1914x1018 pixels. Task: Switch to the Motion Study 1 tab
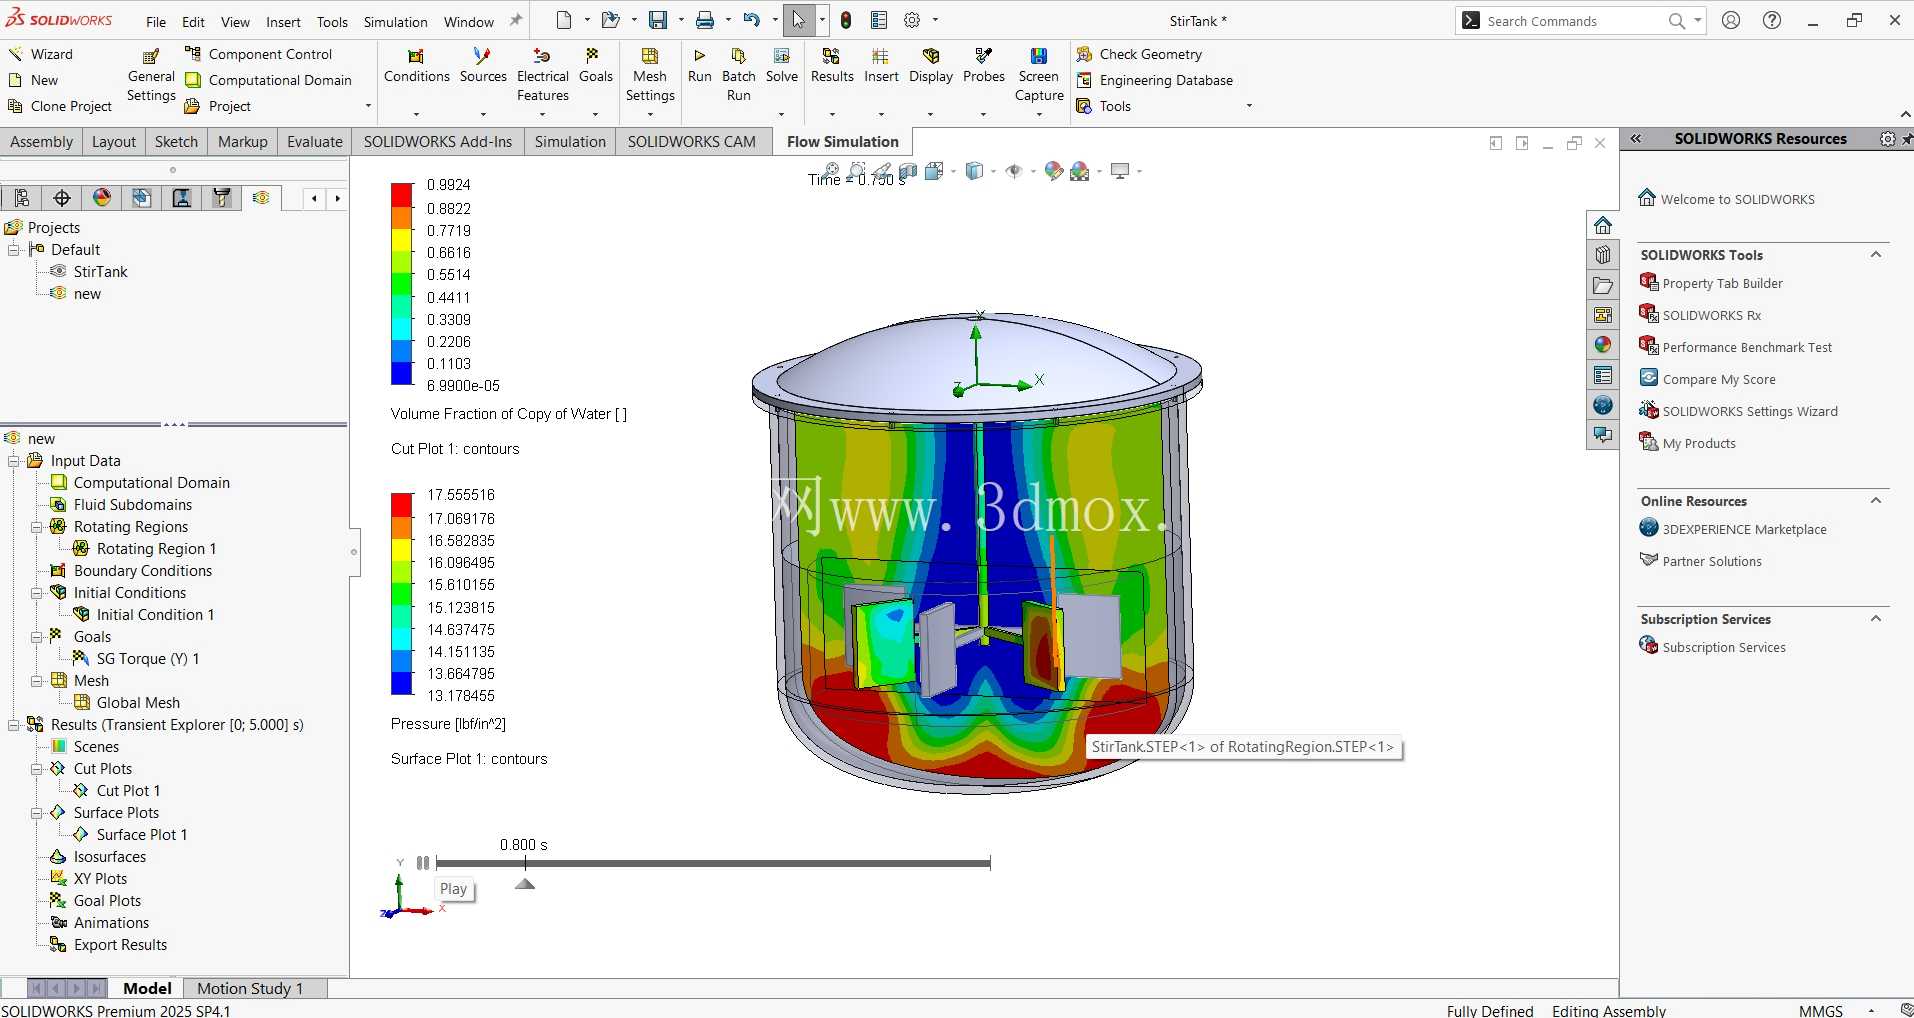pyautogui.click(x=250, y=988)
